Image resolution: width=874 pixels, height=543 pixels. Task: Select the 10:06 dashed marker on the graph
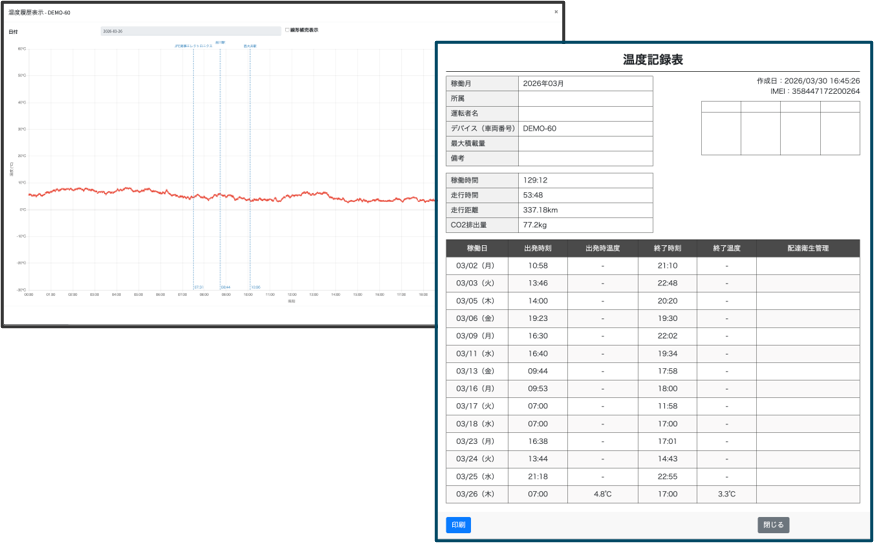pyautogui.click(x=250, y=167)
